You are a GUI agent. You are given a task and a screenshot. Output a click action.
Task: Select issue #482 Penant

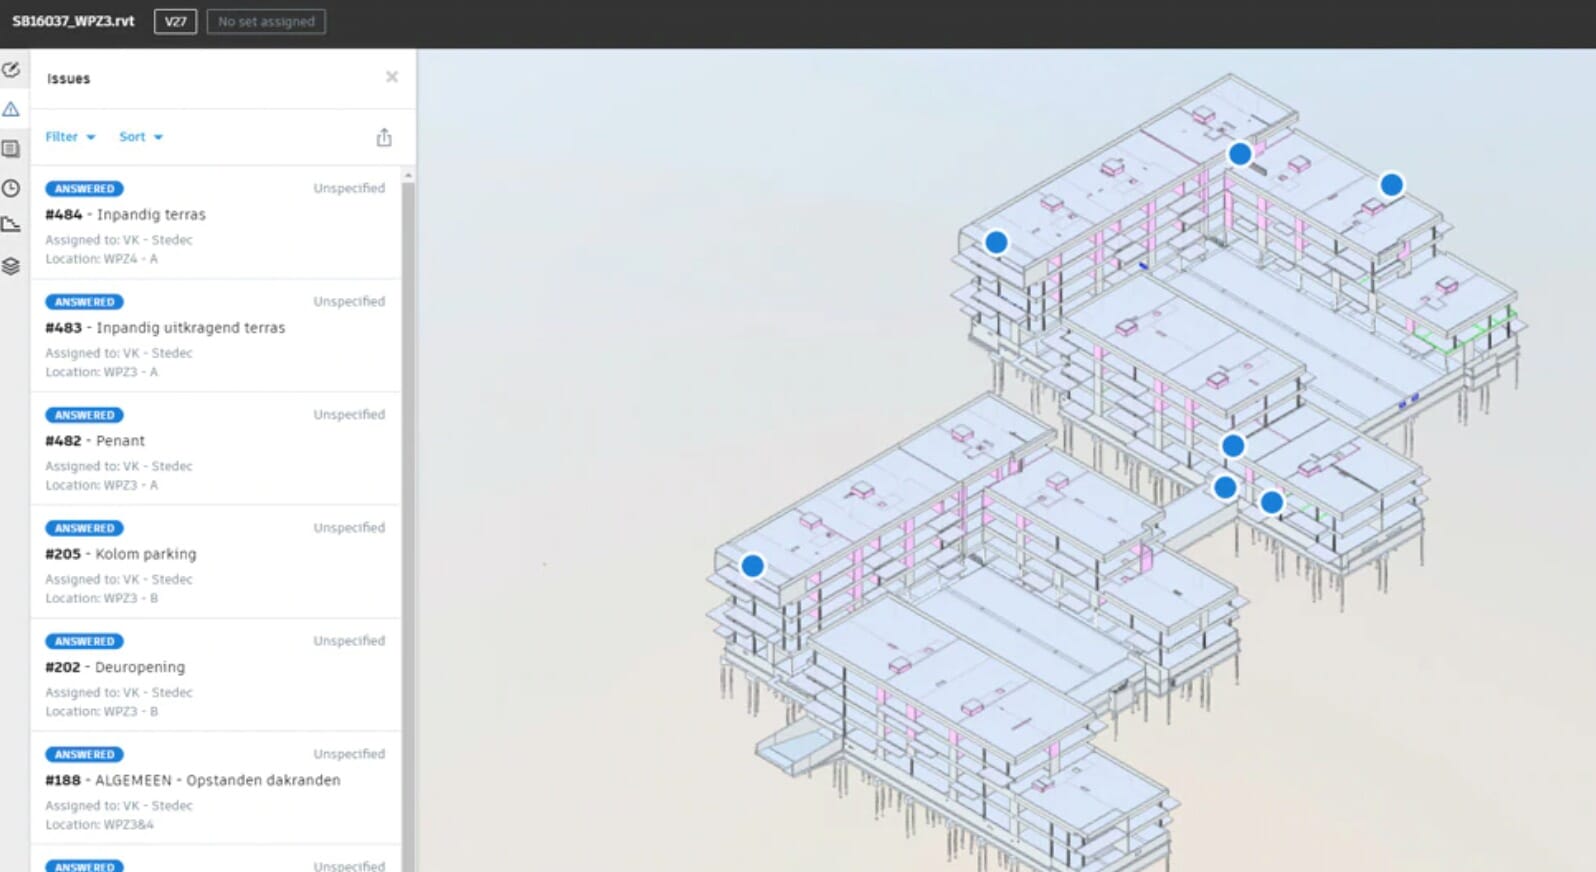pos(120,441)
